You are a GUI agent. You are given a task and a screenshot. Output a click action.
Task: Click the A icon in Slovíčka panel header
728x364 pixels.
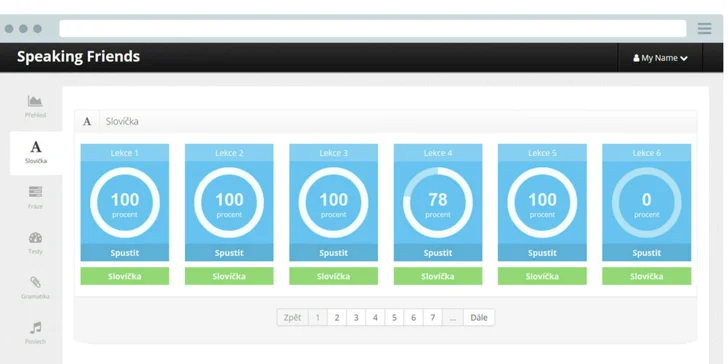click(x=87, y=122)
